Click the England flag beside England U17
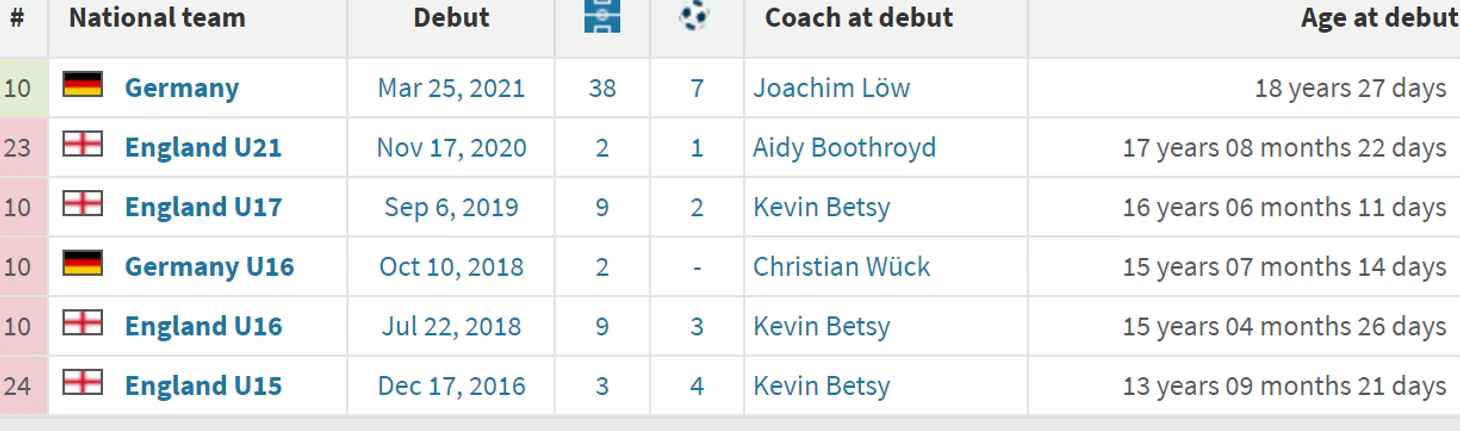 point(83,204)
